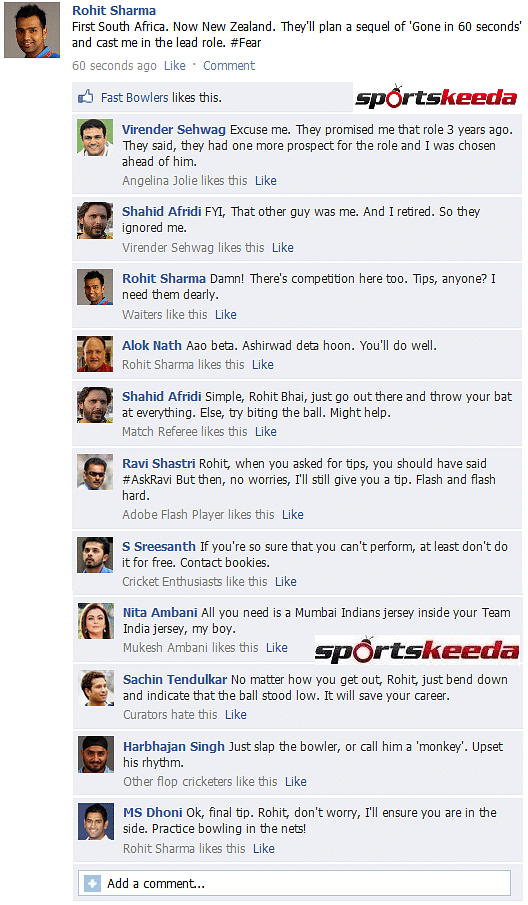Click Alok Nath's profile picture
The height and width of the screenshot is (905, 528).
point(95,354)
